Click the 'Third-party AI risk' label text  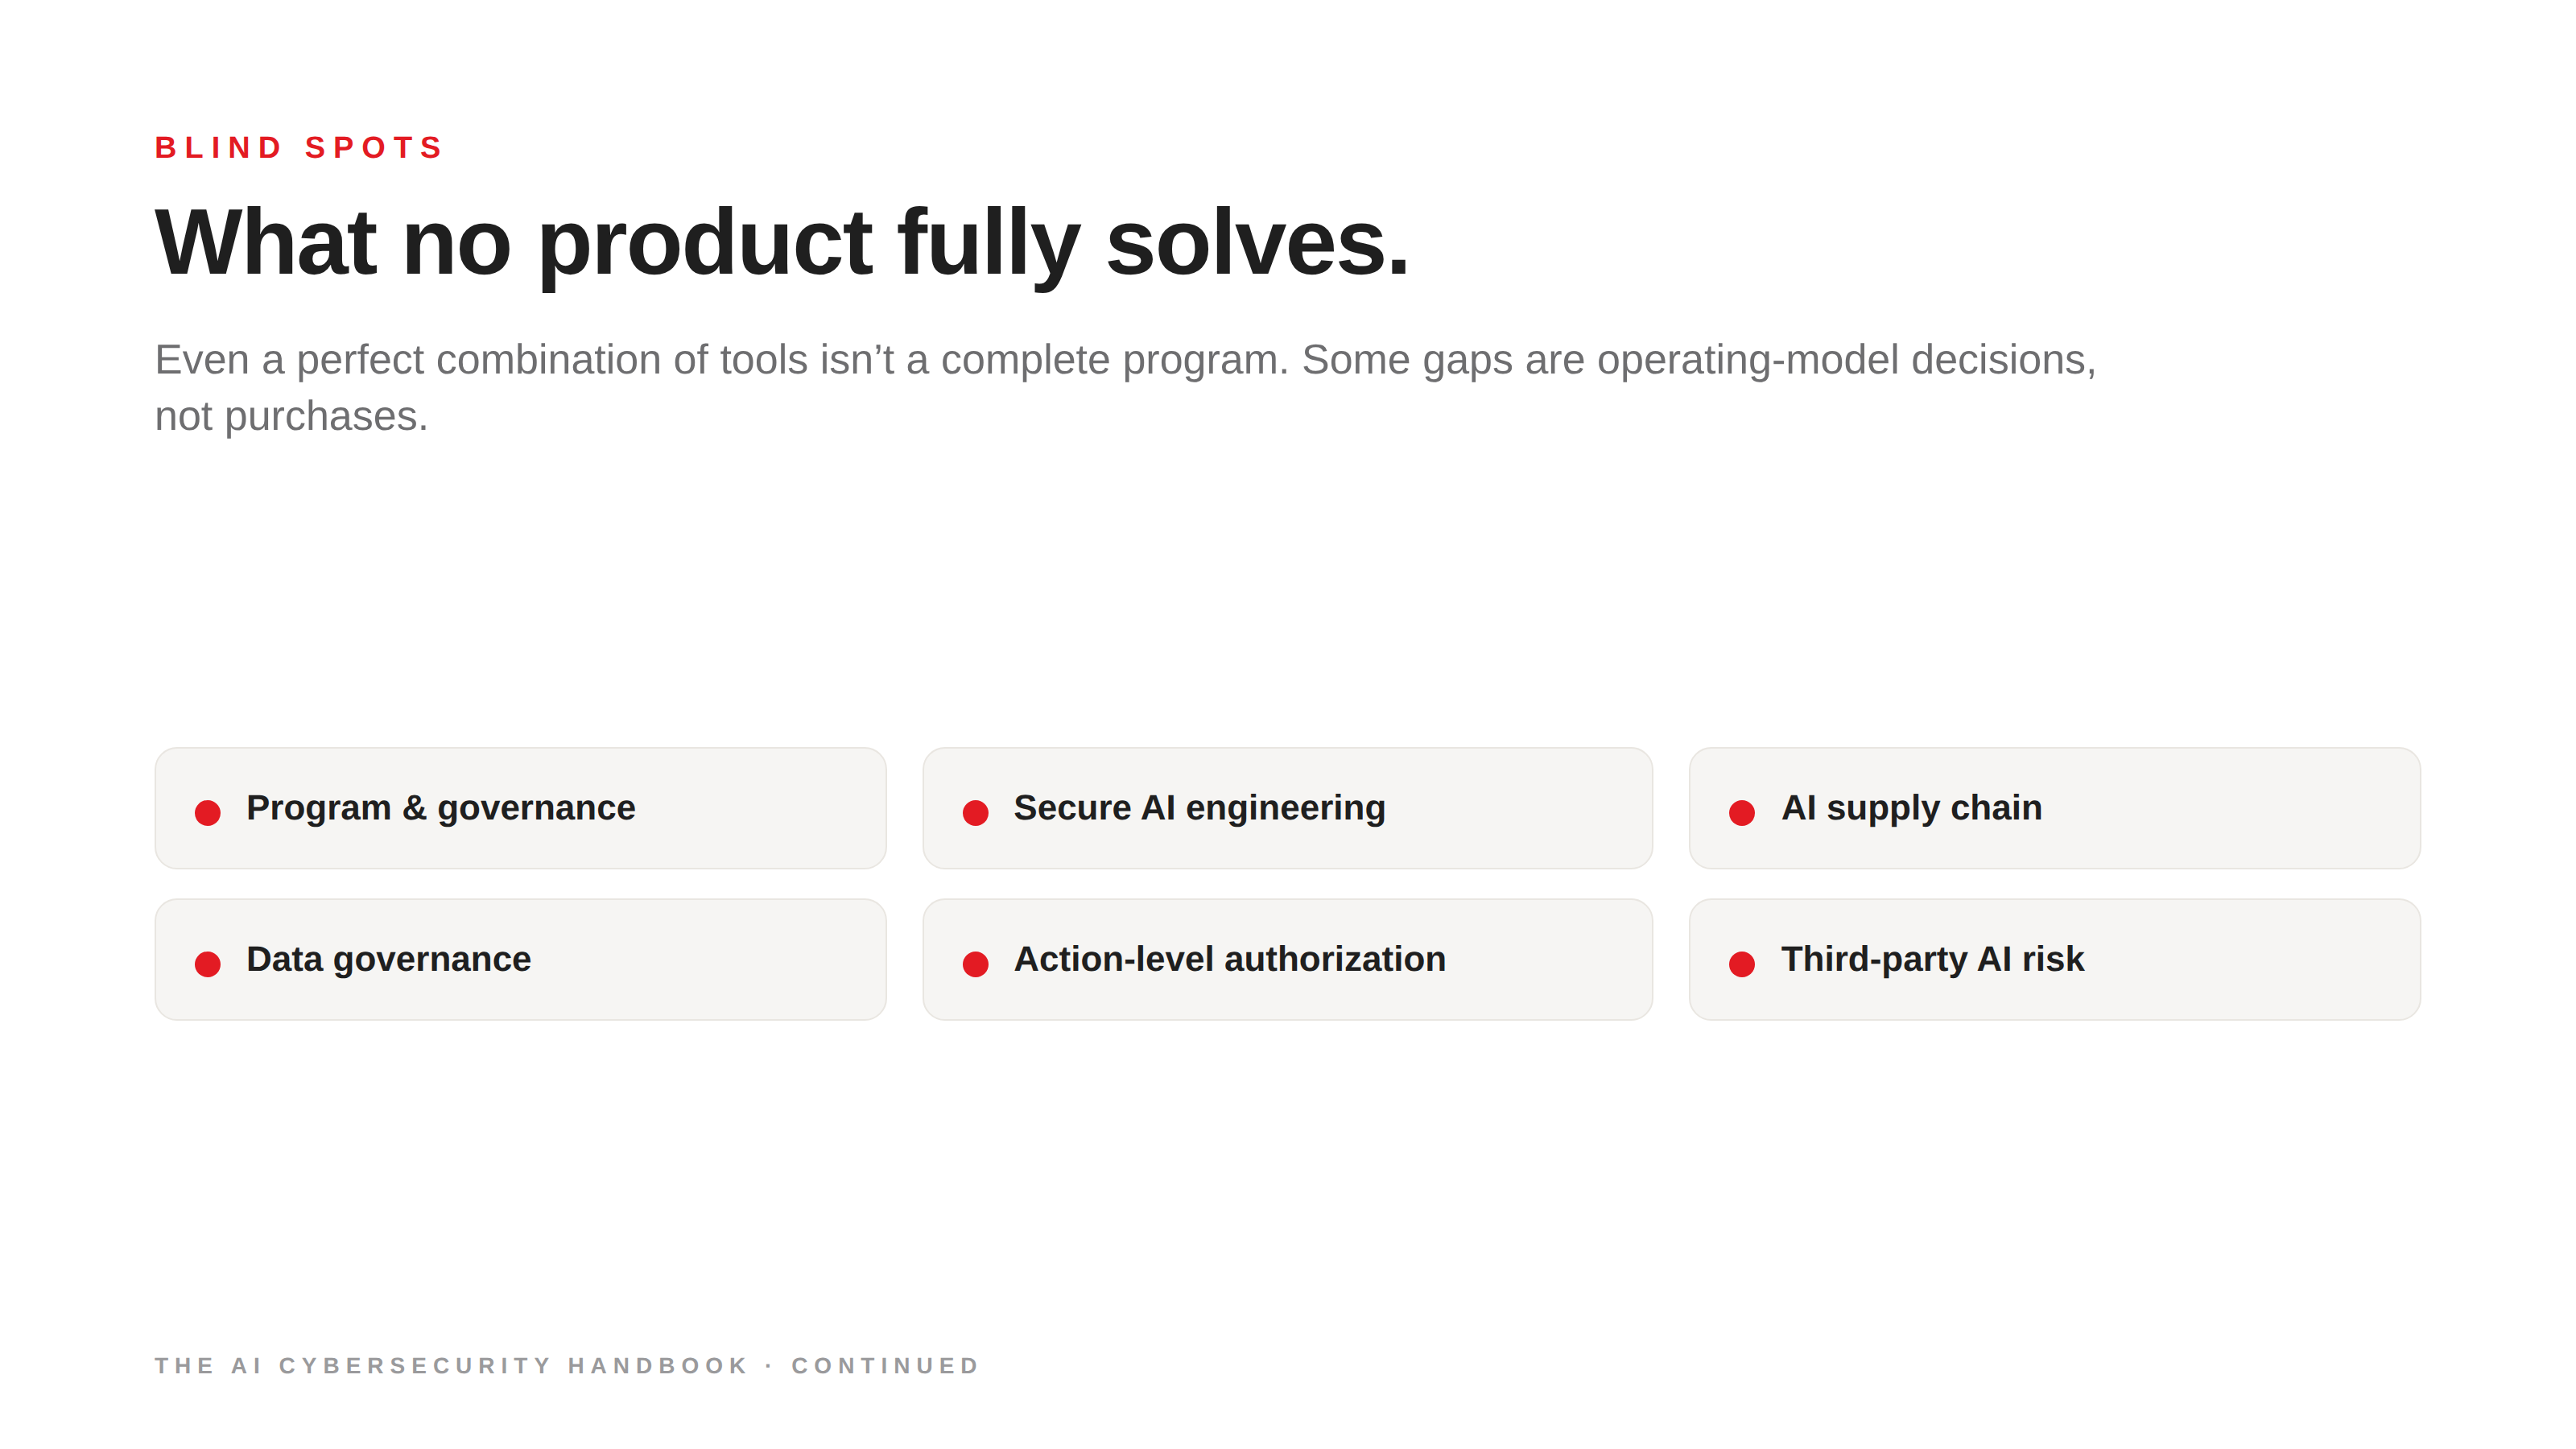pos(1932,959)
